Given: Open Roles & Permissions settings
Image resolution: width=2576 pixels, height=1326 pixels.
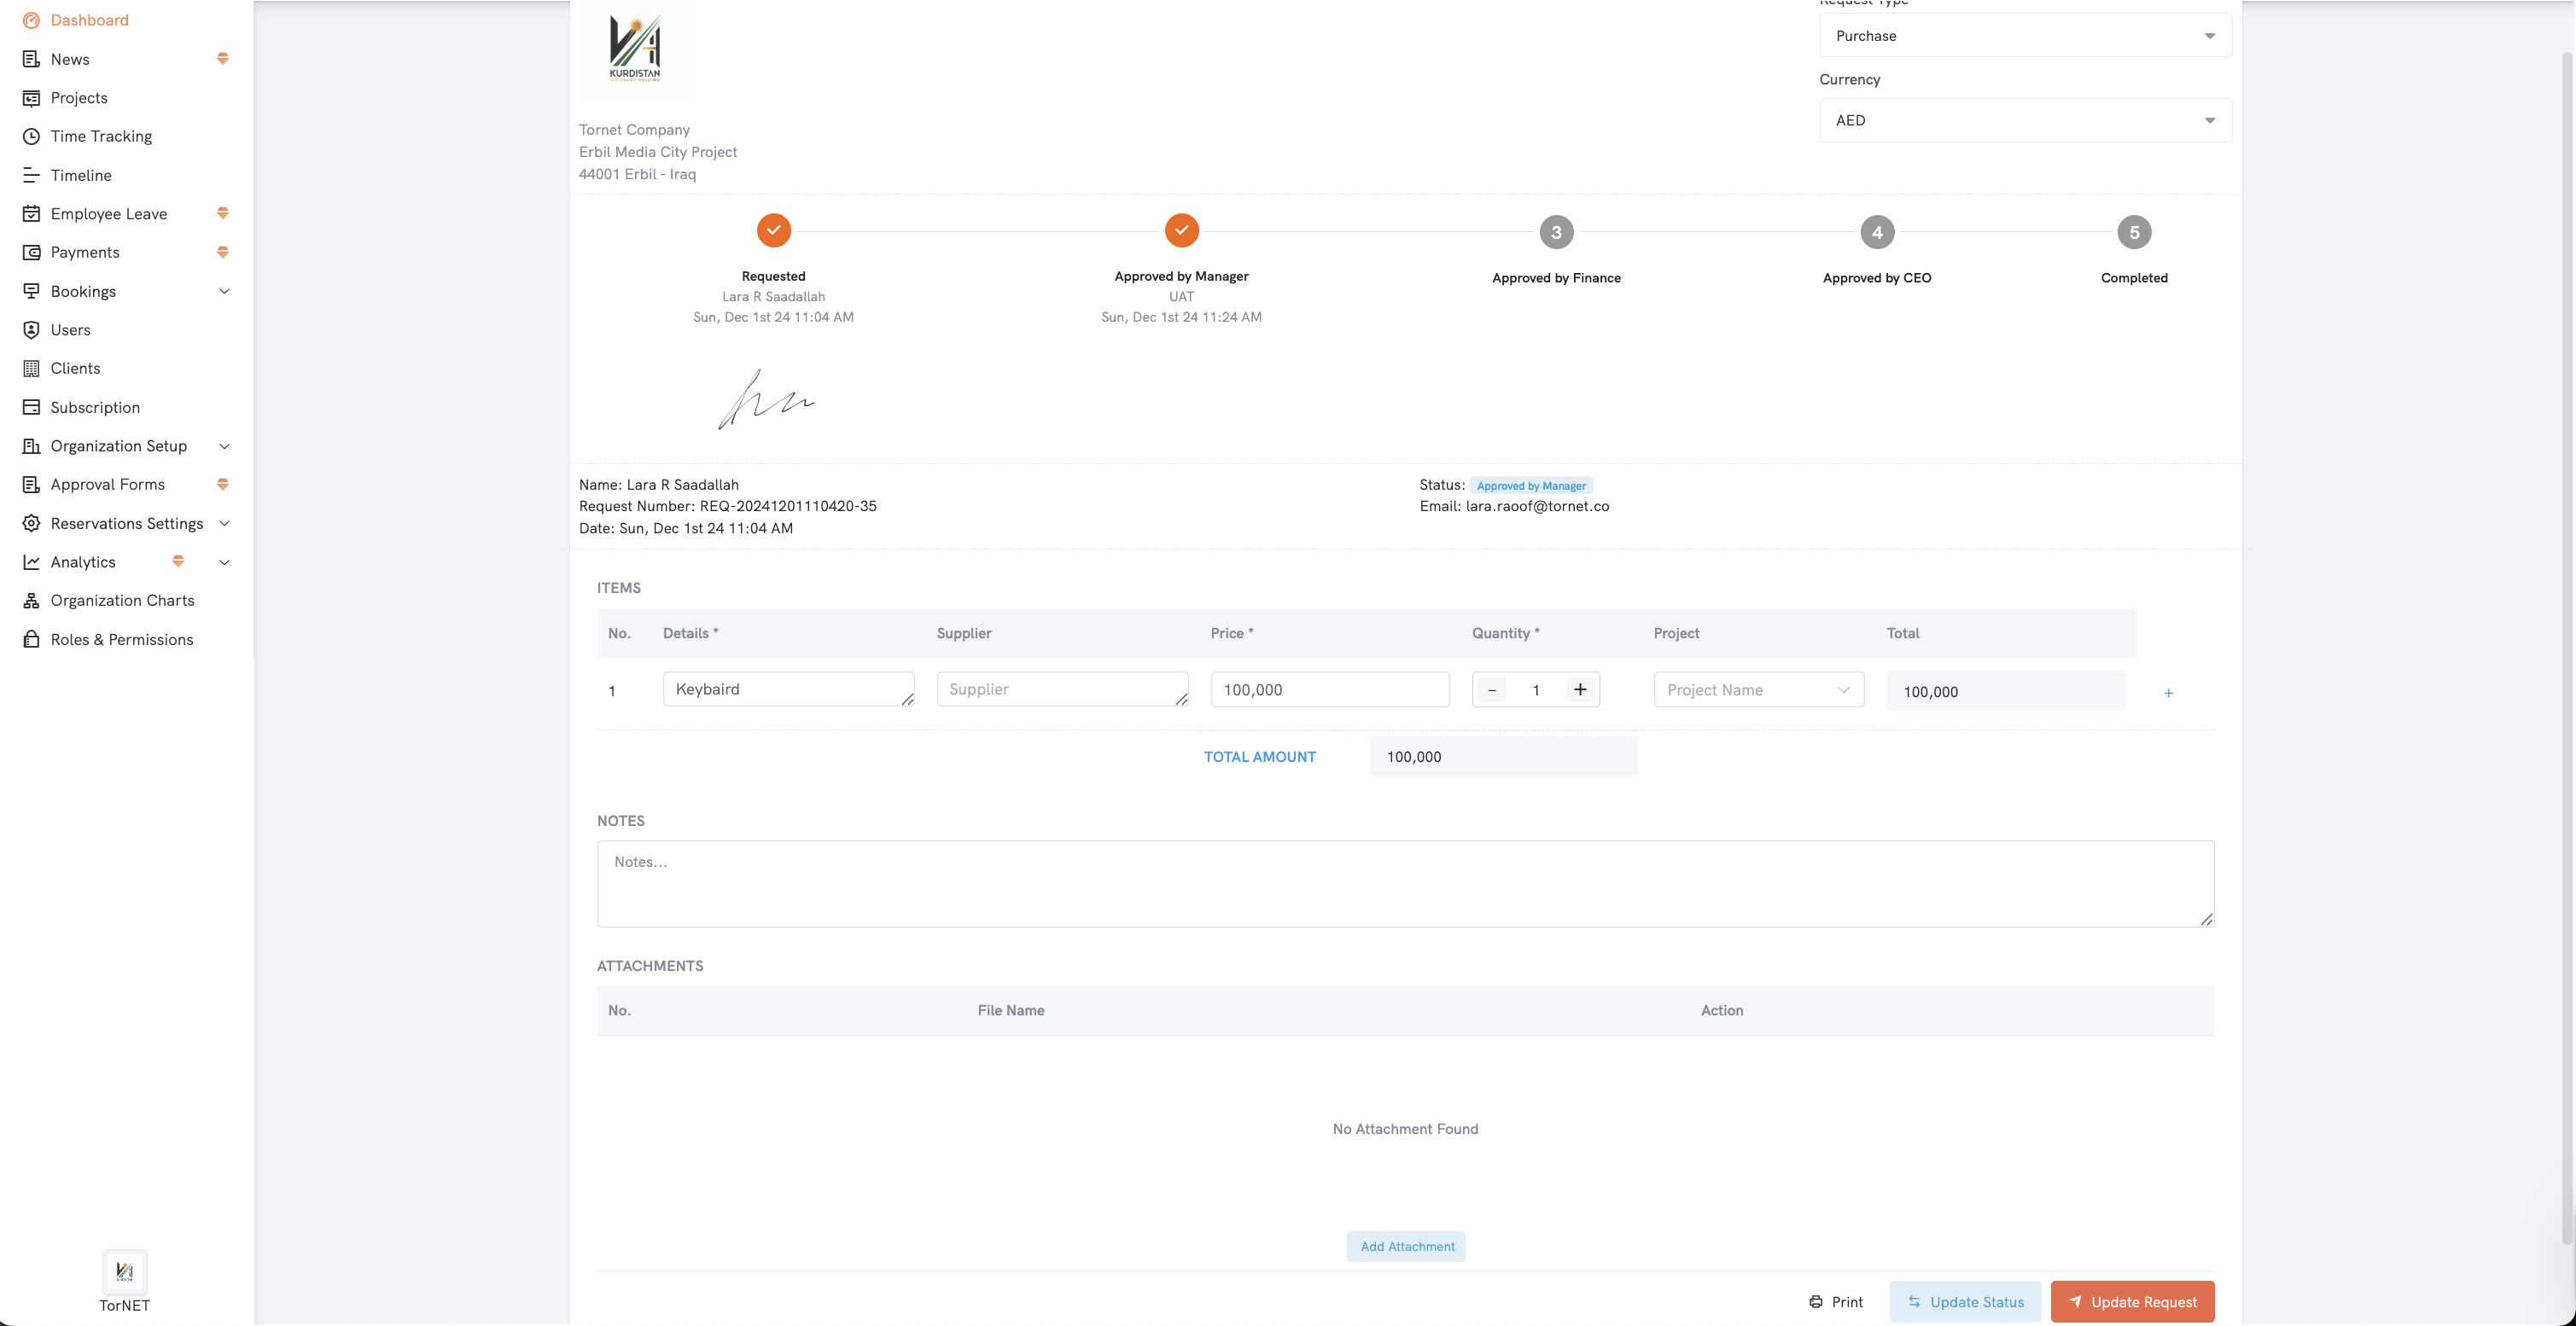Looking at the screenshot, I should click(x=122, y=639).
